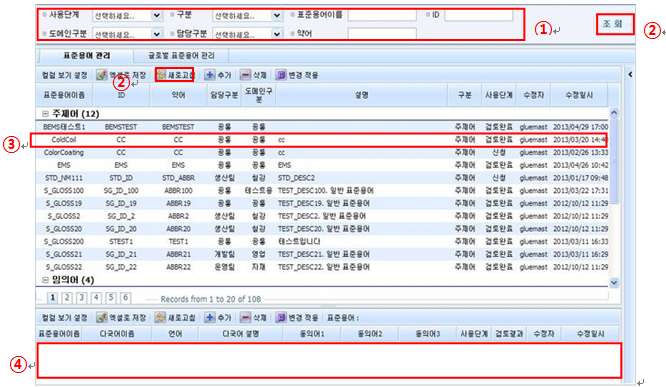Click refresh icon in upper grid toolbar
The height and width of the screenshot is (387, 666).
tap(161, 75)
